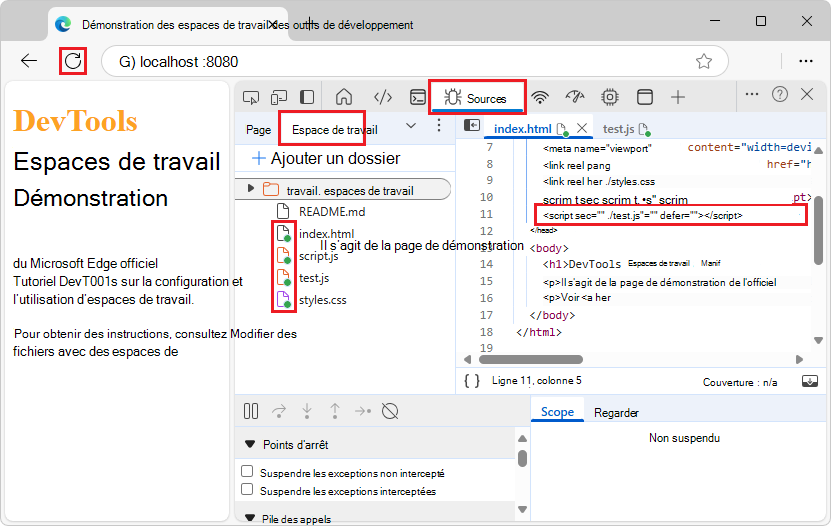Add this page to favorites star
The image size is (831, 526).
(x=704, y=61)
